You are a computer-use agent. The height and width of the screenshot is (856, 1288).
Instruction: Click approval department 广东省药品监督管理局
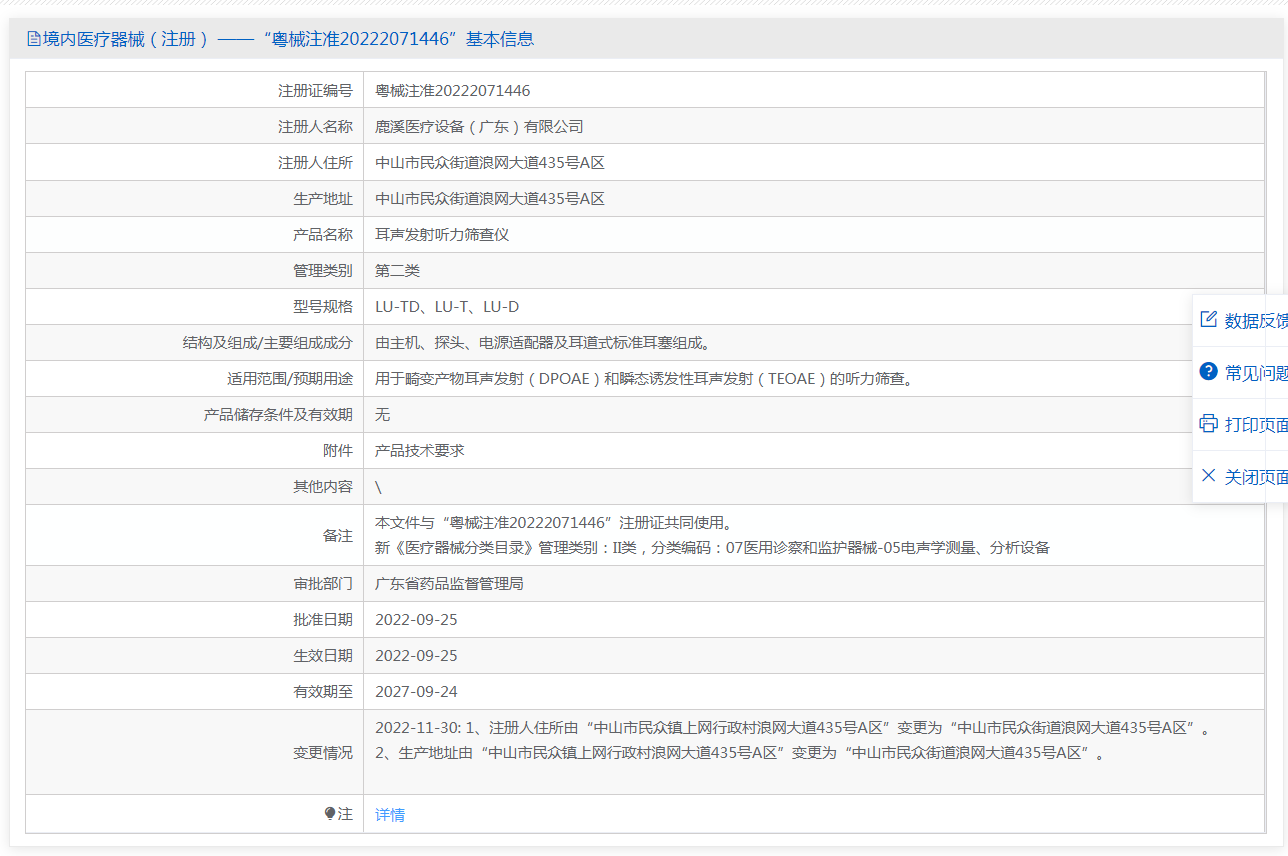[x=449, y=584]
